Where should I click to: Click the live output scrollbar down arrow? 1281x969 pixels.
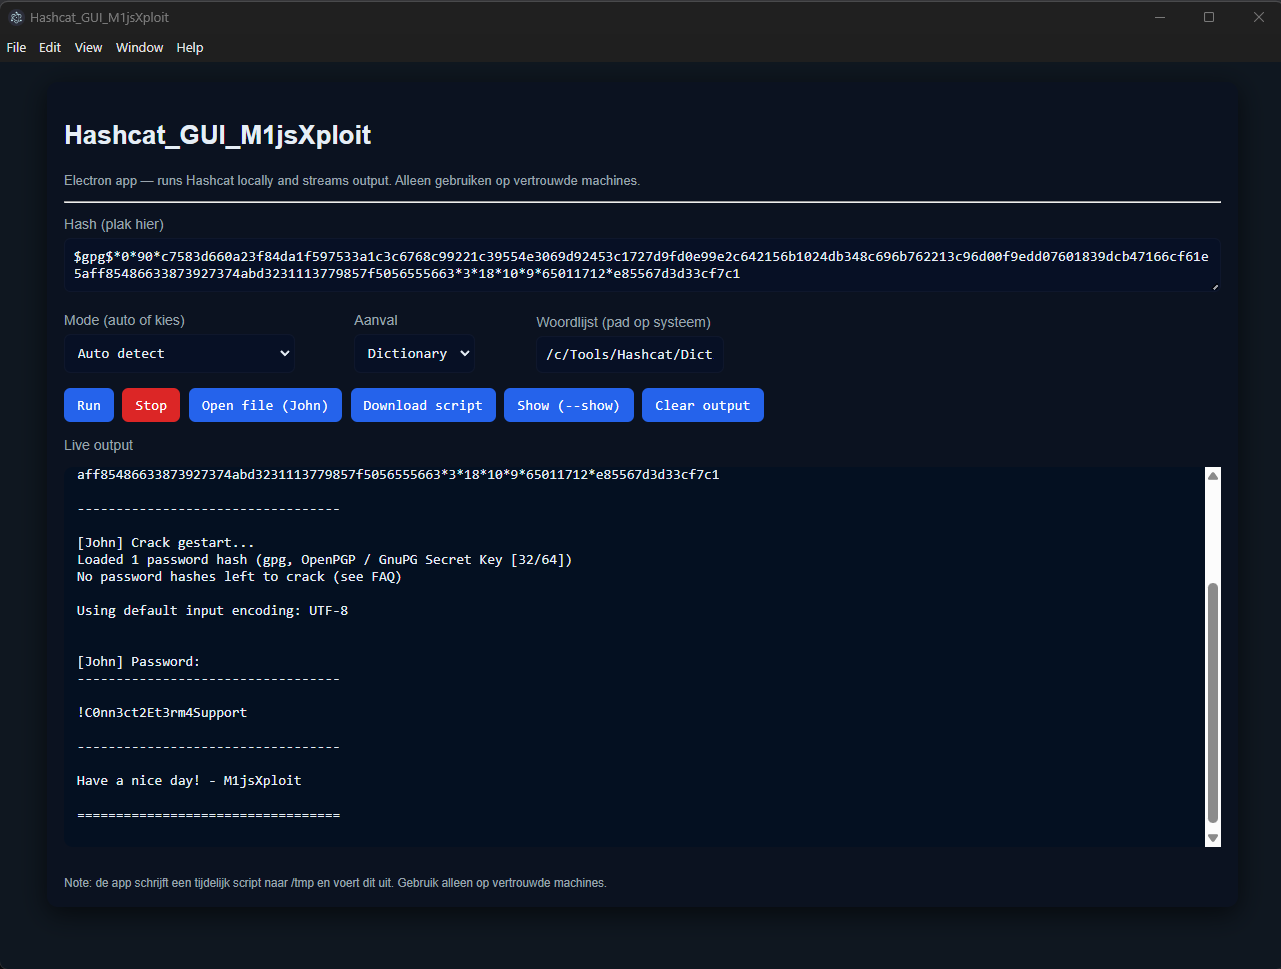[1213, 838]
